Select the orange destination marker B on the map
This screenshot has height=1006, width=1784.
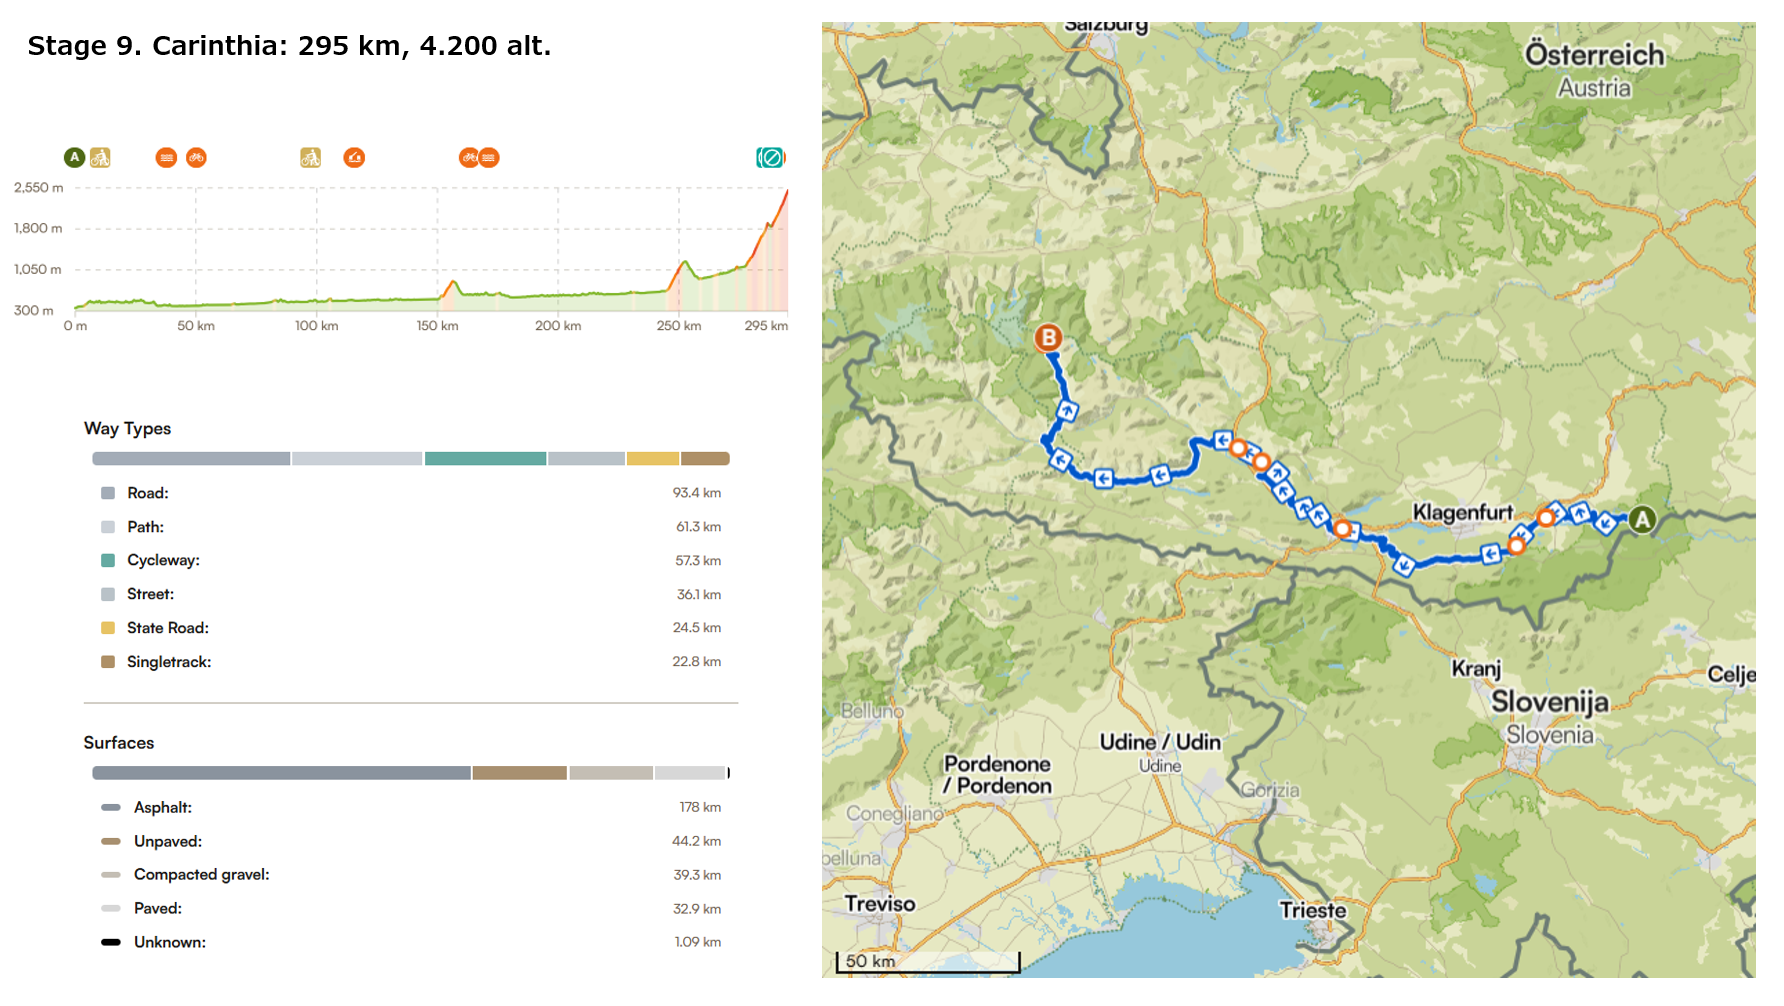(x=1048, y=338)
